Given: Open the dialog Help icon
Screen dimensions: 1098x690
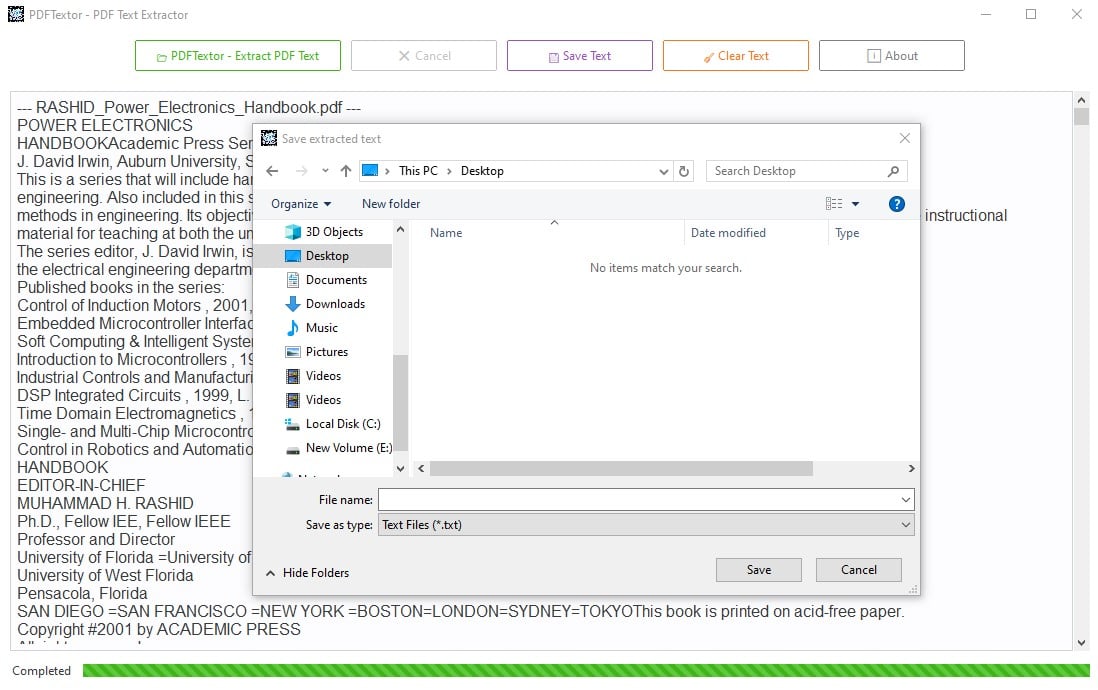Looking at the screenshot, I should point(896,204).
